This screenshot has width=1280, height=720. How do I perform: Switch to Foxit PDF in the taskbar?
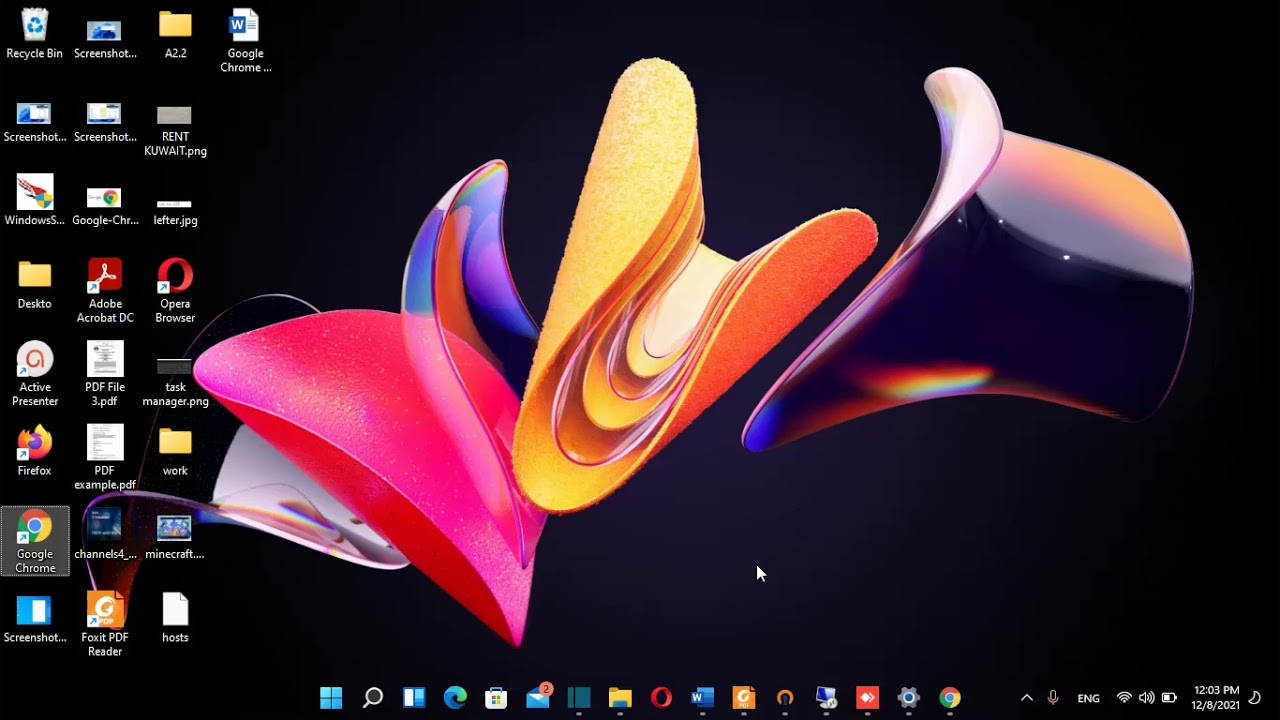744,697
